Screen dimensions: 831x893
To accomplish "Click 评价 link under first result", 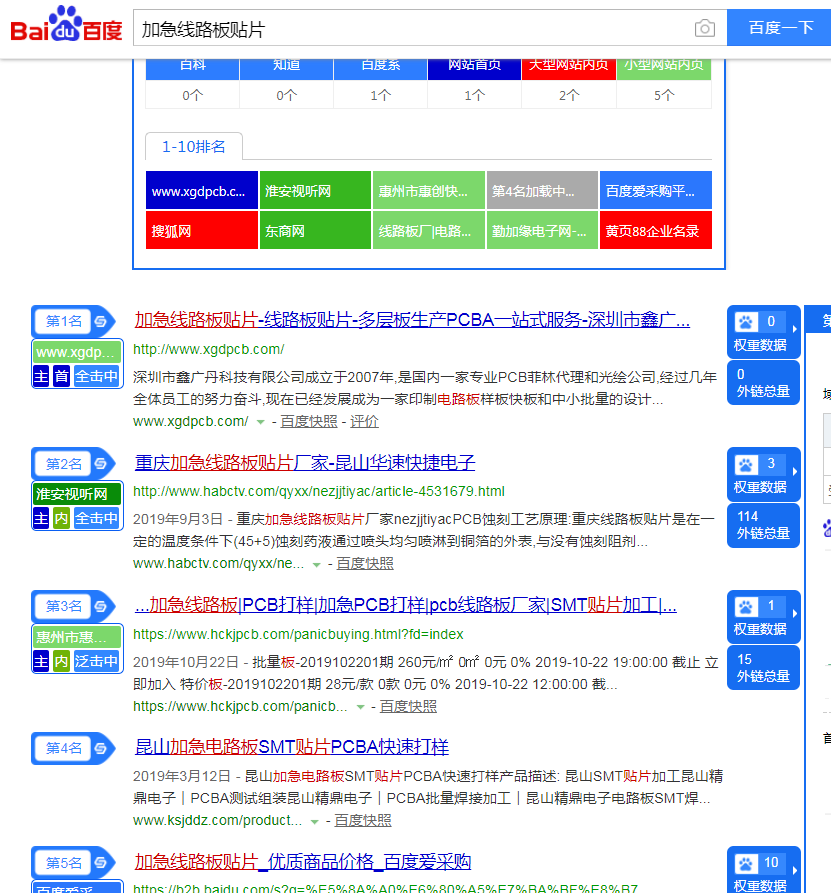I will pyautogui.click(x=364, y=421).
